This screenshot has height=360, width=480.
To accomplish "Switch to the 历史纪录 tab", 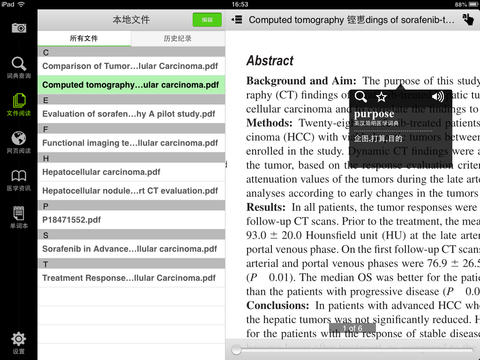I will point(178,39).
